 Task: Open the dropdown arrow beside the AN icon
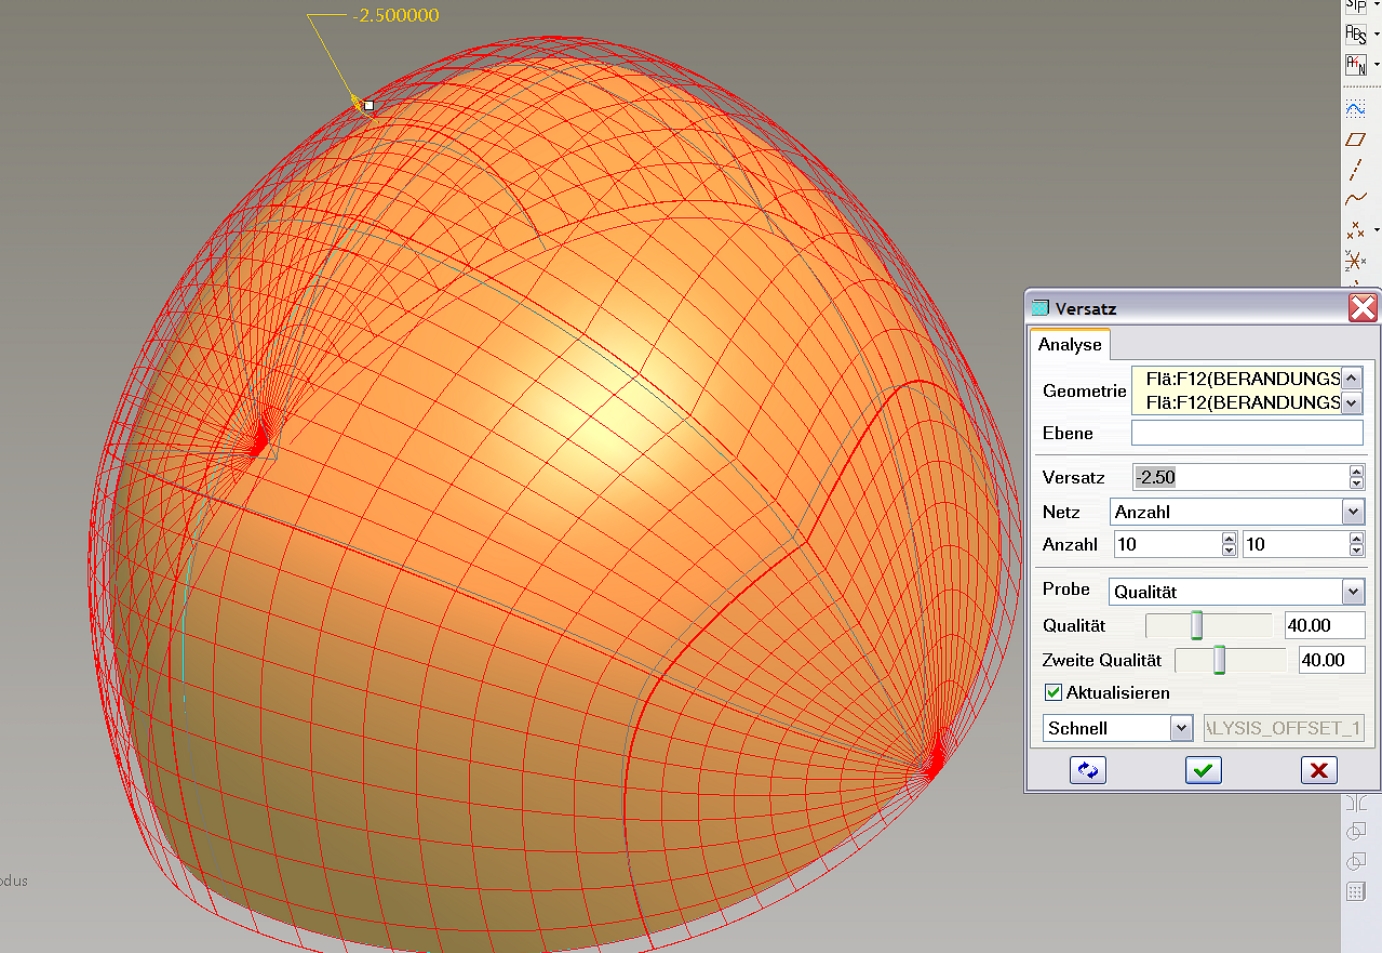click(x=1377, y=65)
